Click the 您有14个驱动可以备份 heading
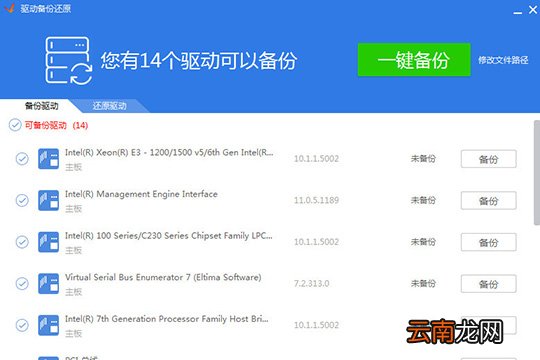 199,61
